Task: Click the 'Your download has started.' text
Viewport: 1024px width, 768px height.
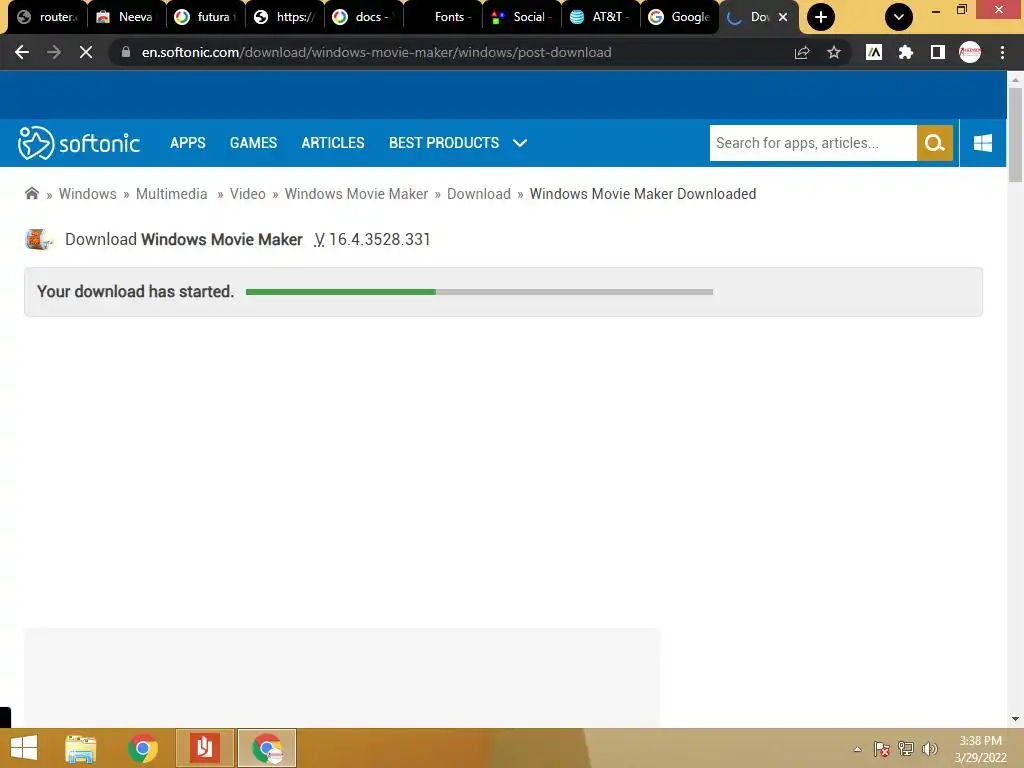Action: [135, 291]
